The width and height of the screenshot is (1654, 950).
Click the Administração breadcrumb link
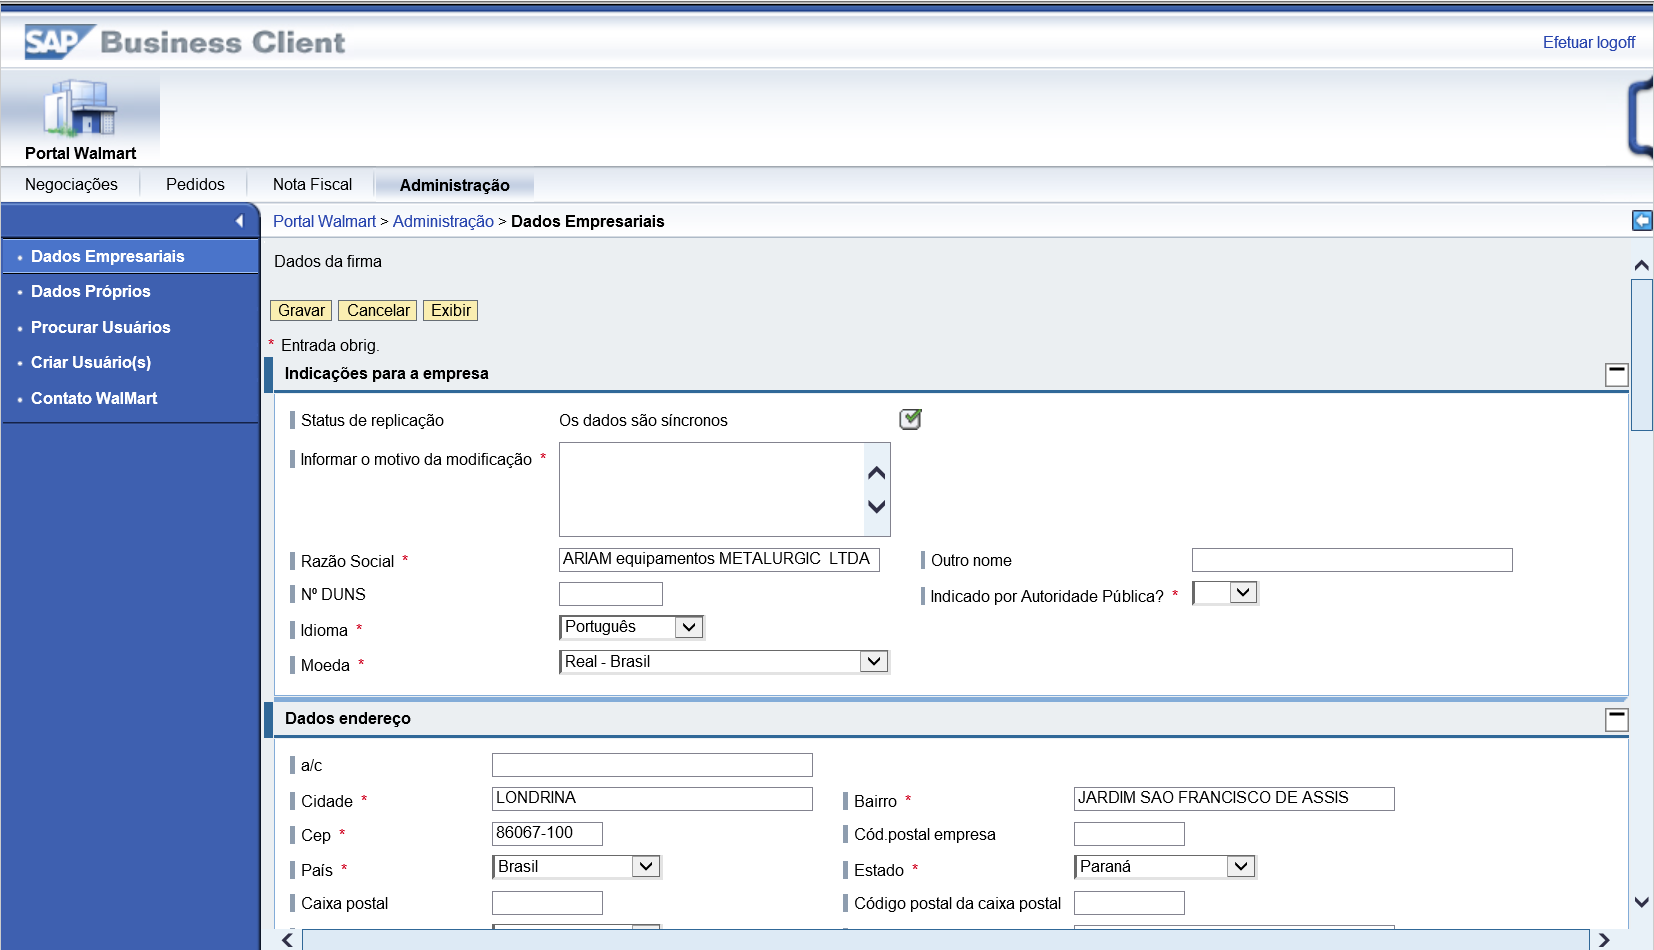443,221
